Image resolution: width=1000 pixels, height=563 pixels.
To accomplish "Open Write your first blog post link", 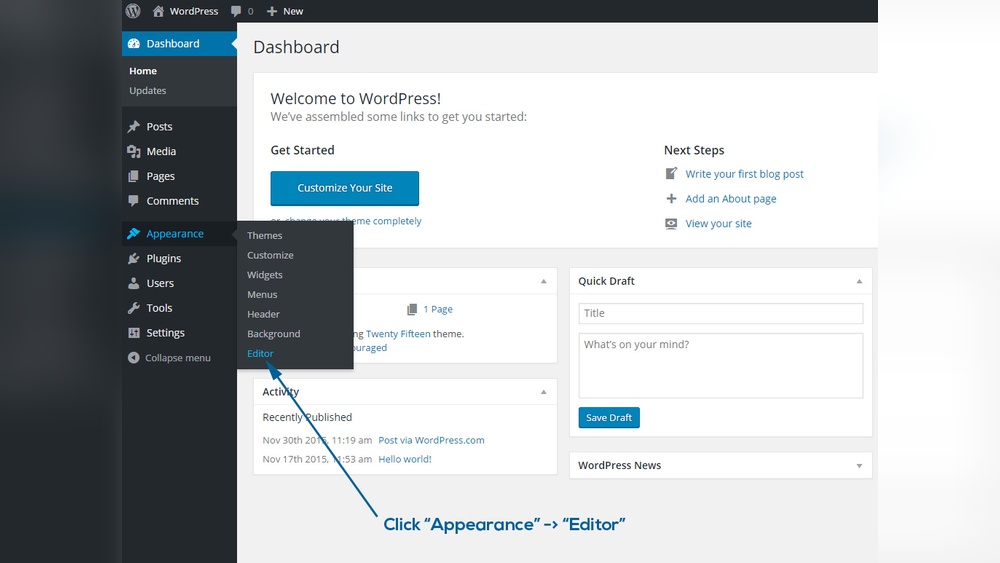I will (x=744, y=174).
